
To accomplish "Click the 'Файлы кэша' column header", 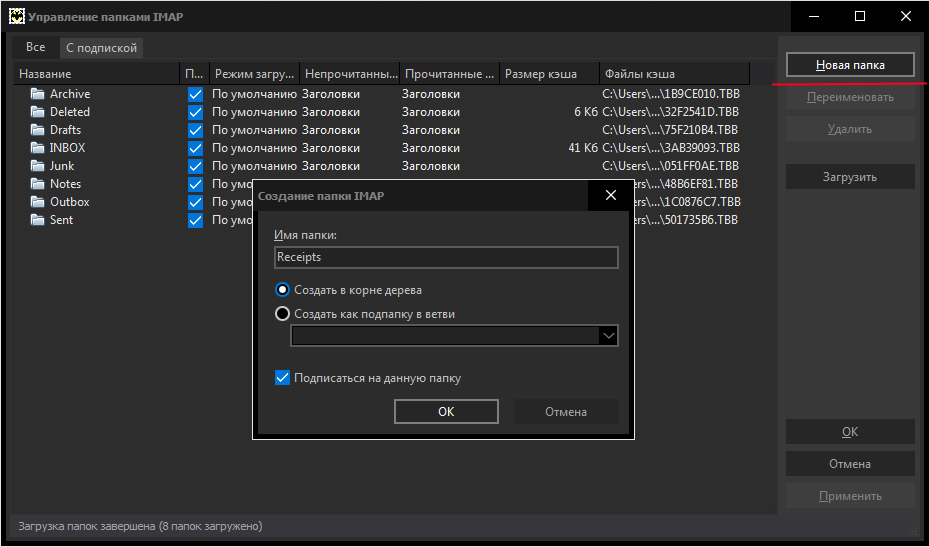I will [674, 74].
